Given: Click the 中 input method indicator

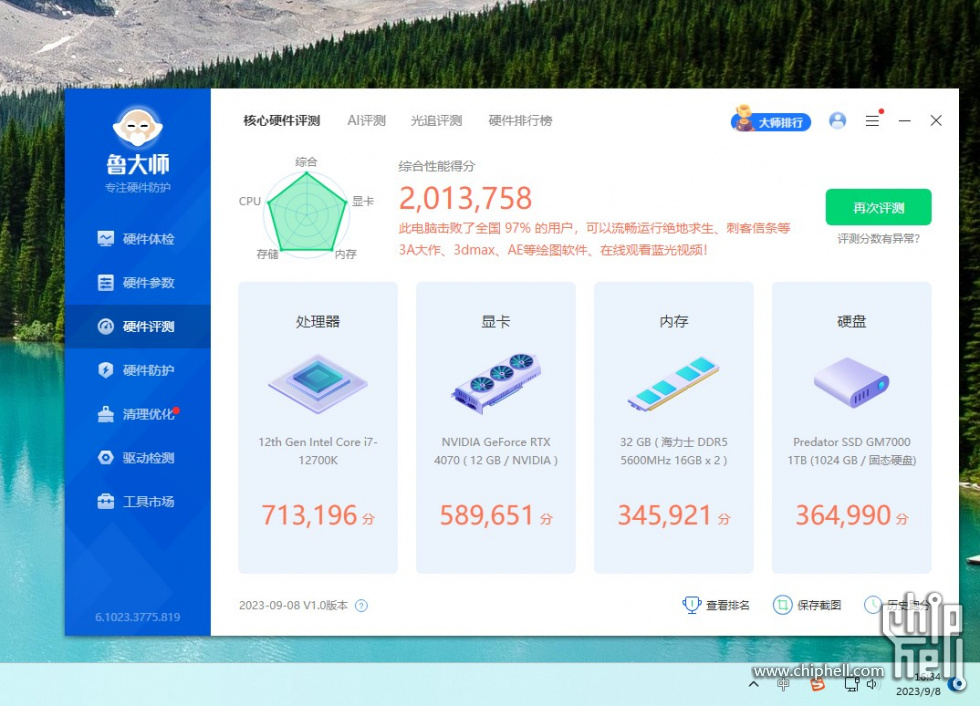Looking at the screenshot, I should (782, 685).
